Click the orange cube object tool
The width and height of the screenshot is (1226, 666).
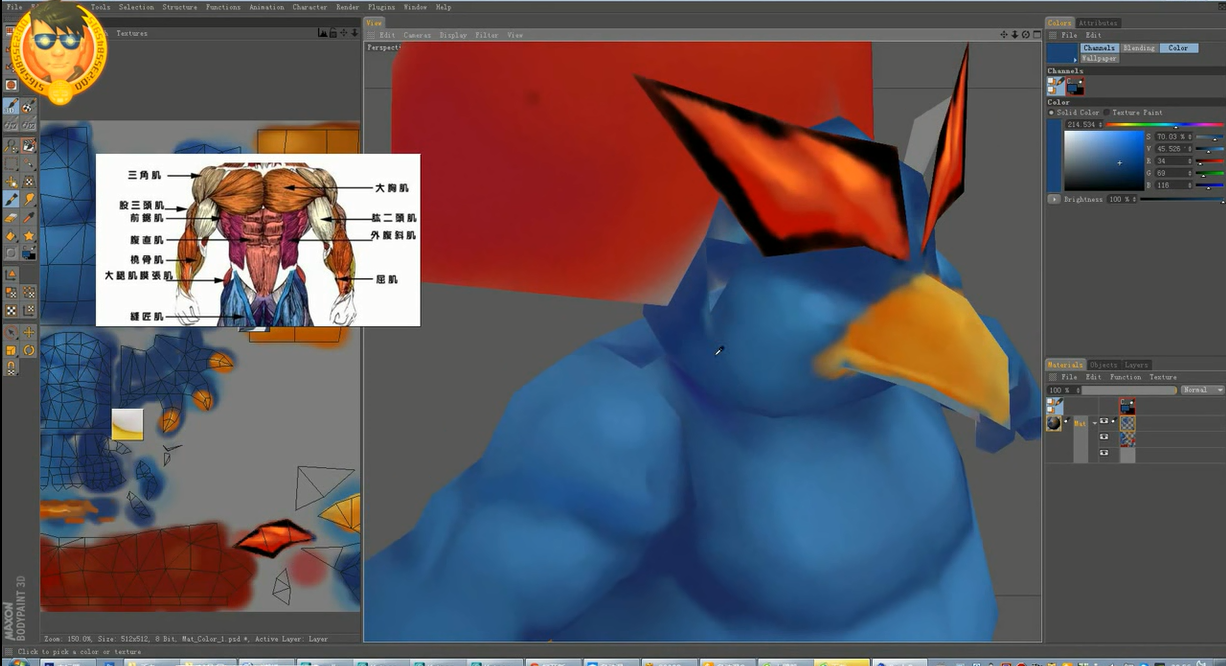(x=12, y=350)
